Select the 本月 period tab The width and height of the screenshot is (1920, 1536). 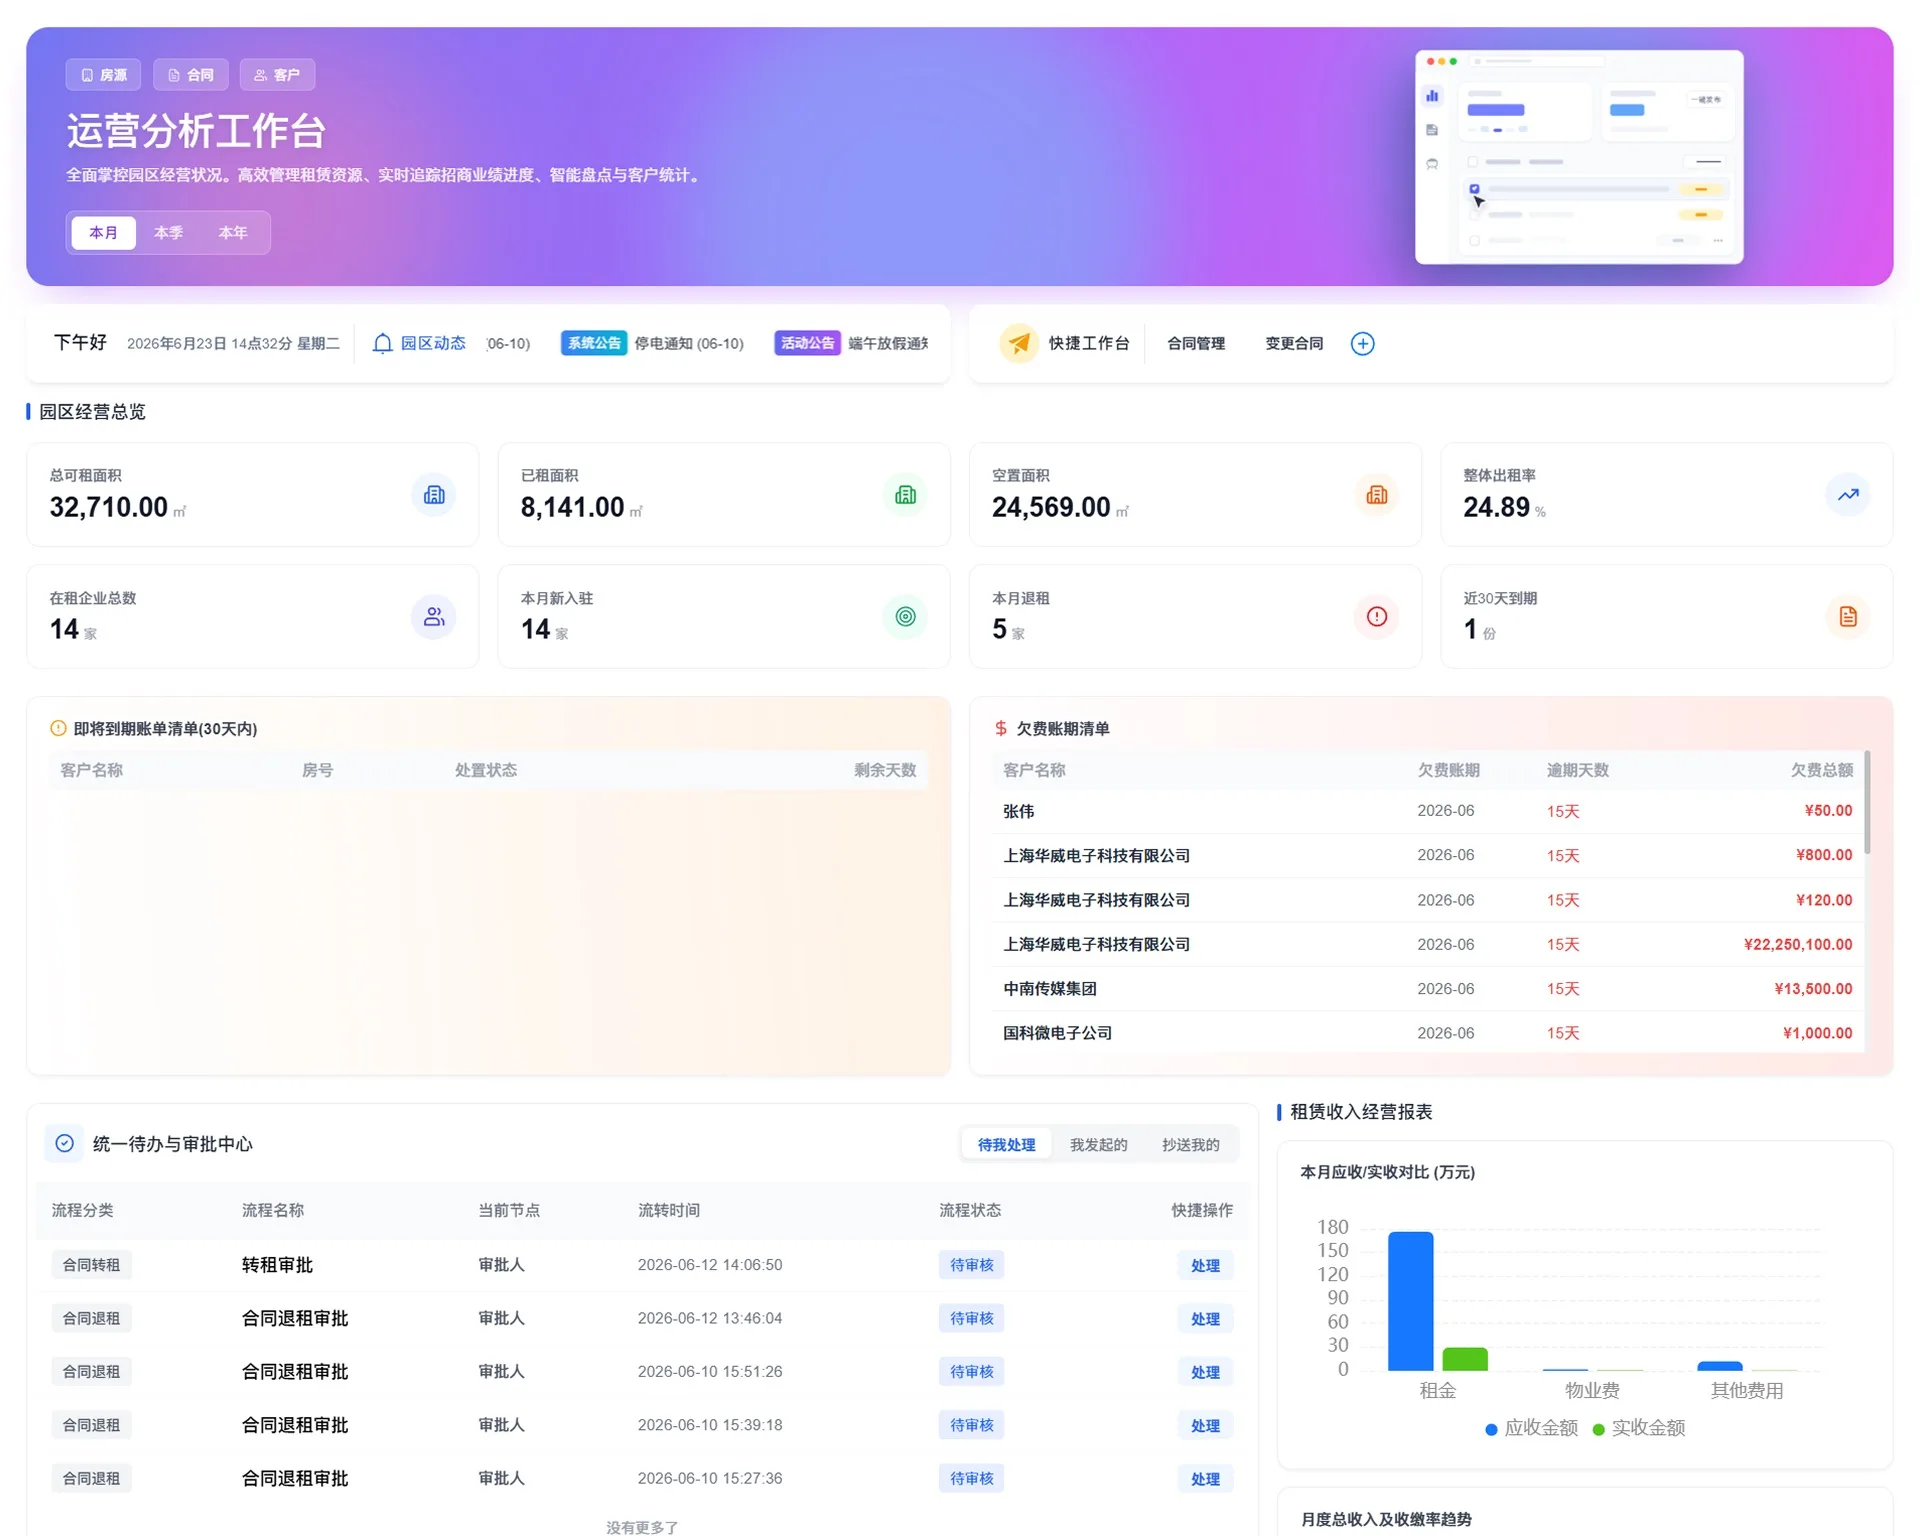click(103, 233)
